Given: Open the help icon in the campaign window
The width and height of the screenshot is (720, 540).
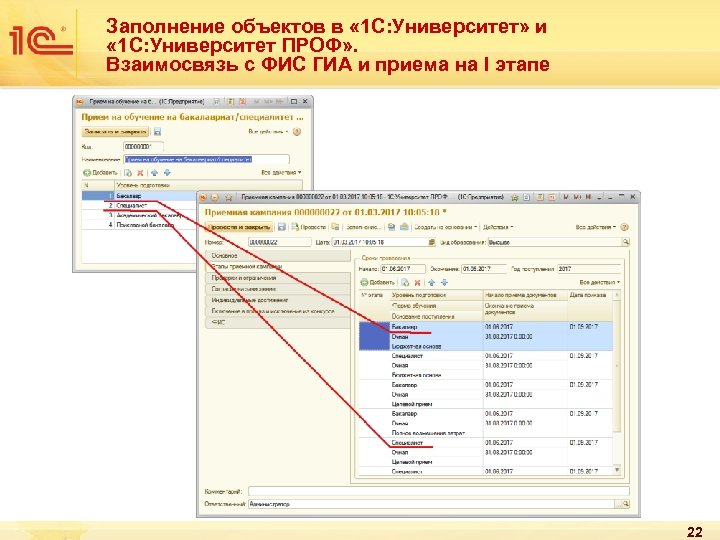Looking at the screenshot, I should coord(624,227).
